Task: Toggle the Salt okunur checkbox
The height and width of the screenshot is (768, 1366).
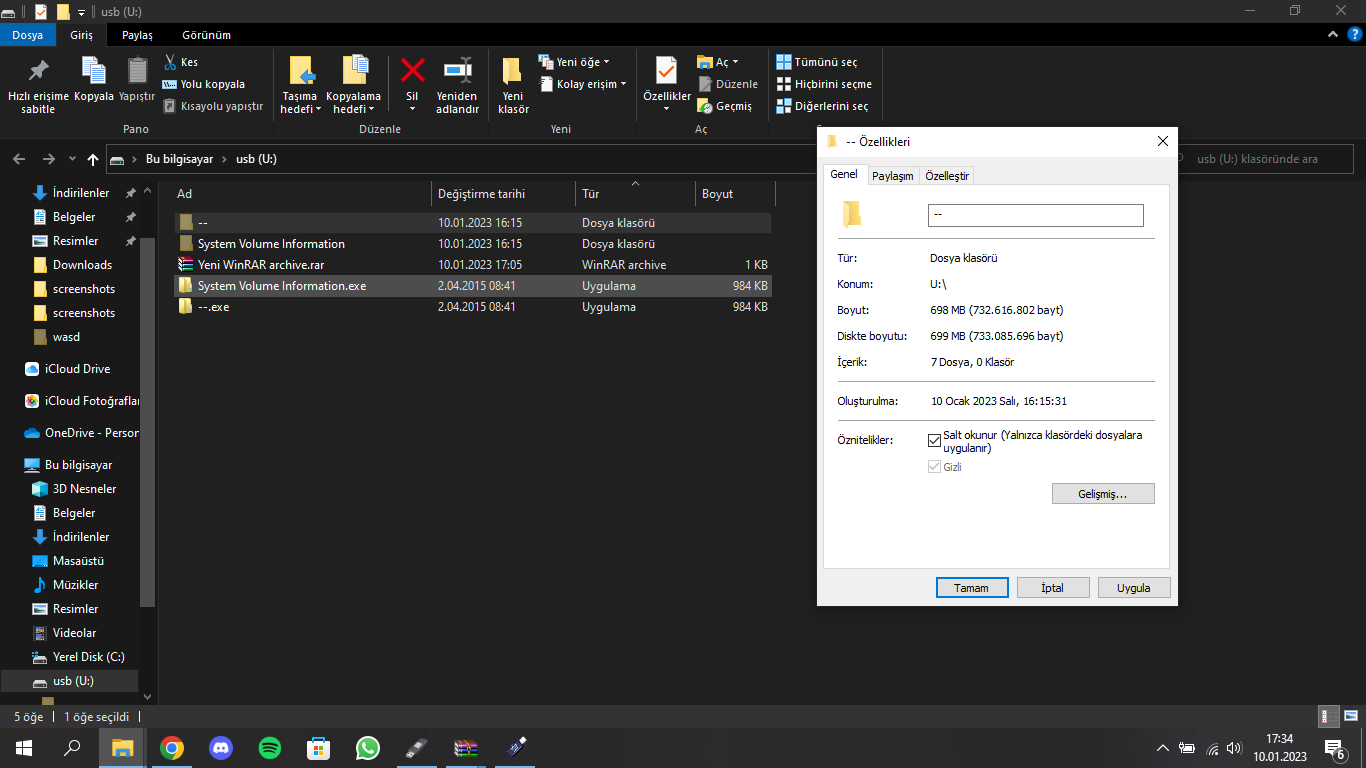Action: coord(934,440)
